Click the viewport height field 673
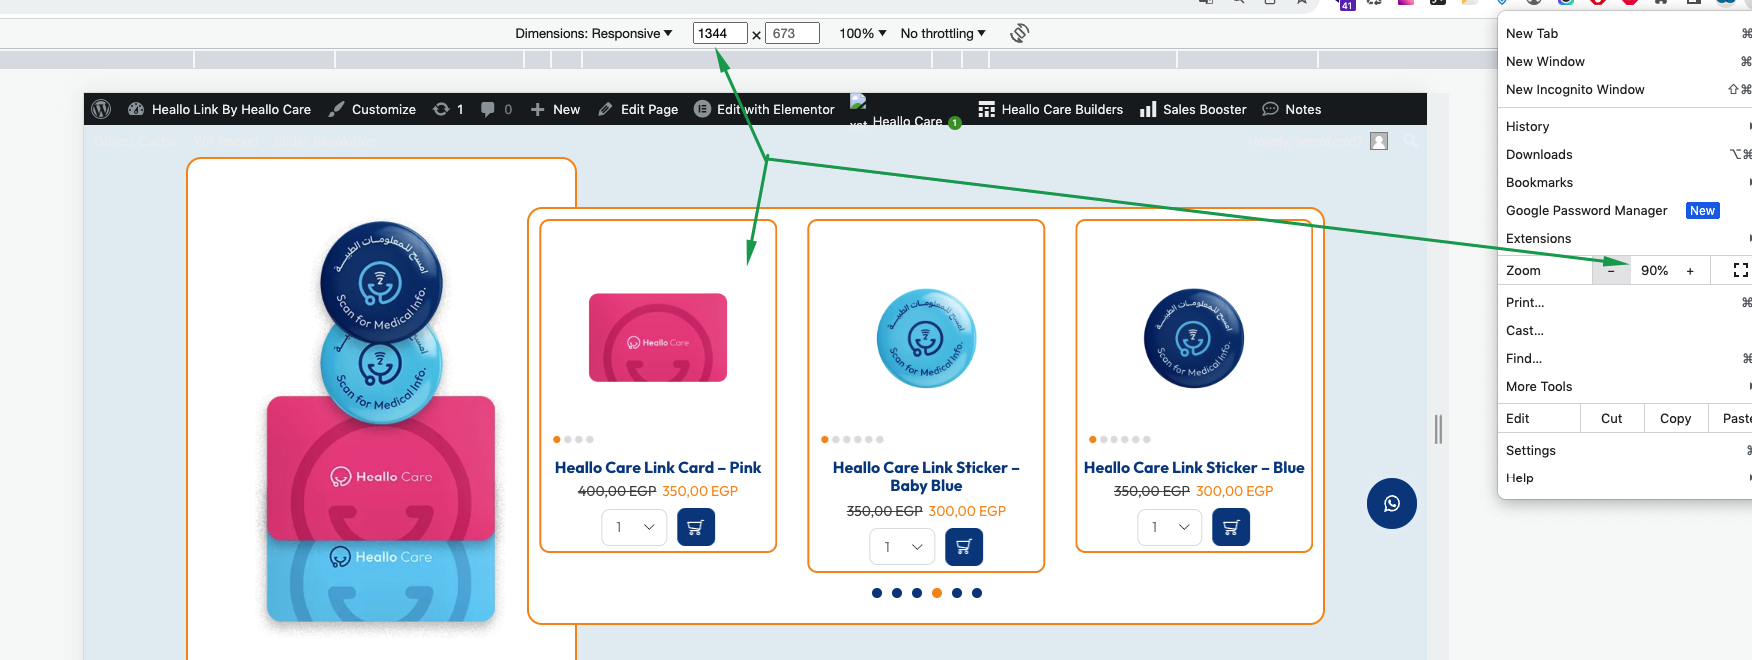The height and width of the screenshot is (660, 1752). (x=792, y=33)
